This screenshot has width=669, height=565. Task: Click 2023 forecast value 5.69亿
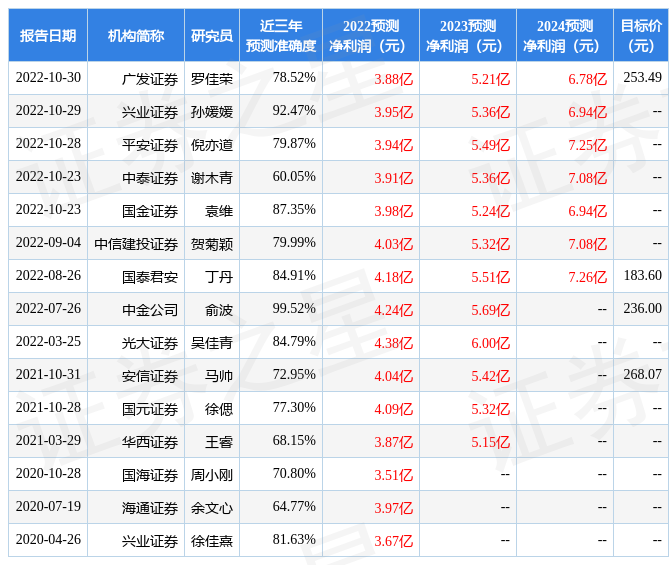tap(490, 310)
